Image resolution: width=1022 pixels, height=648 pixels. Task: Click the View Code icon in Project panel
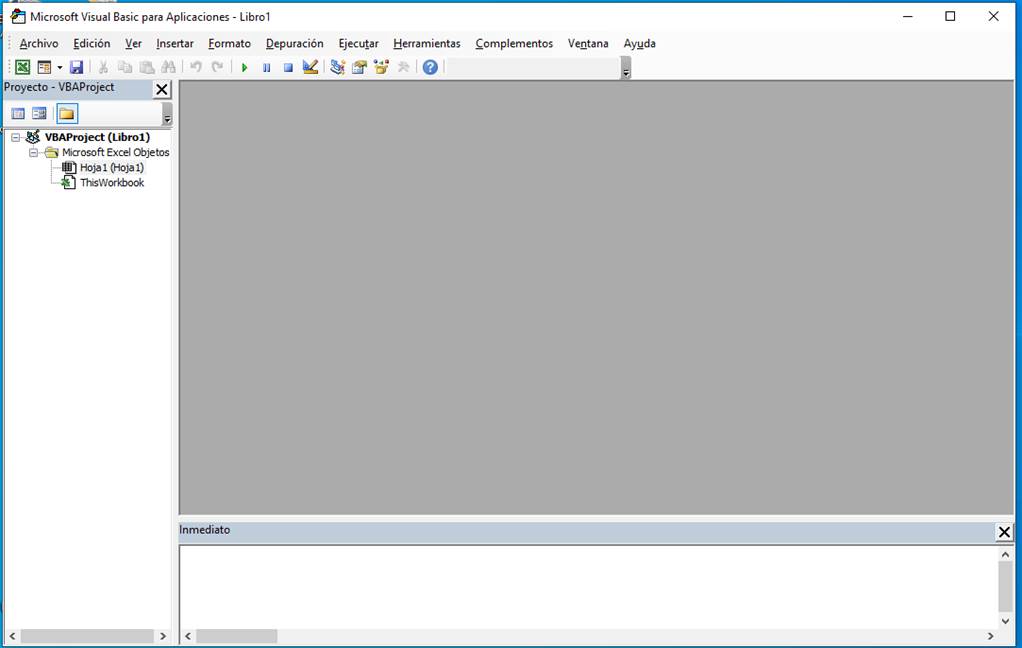coord(18,114)
